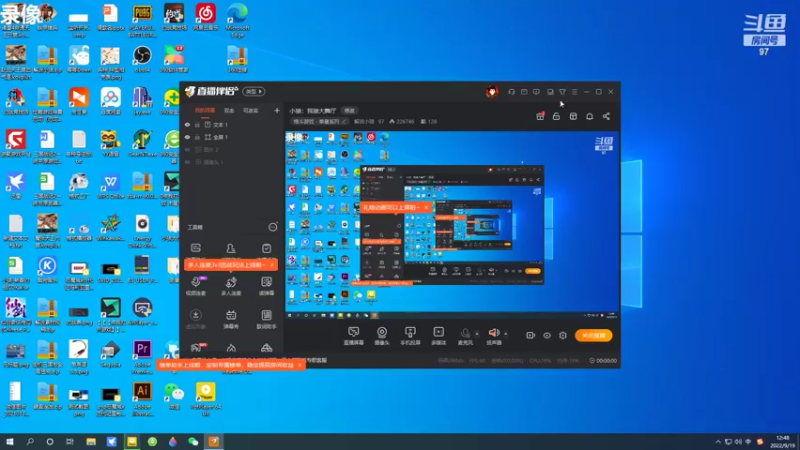Open Windows Start menu

[10, 442]
